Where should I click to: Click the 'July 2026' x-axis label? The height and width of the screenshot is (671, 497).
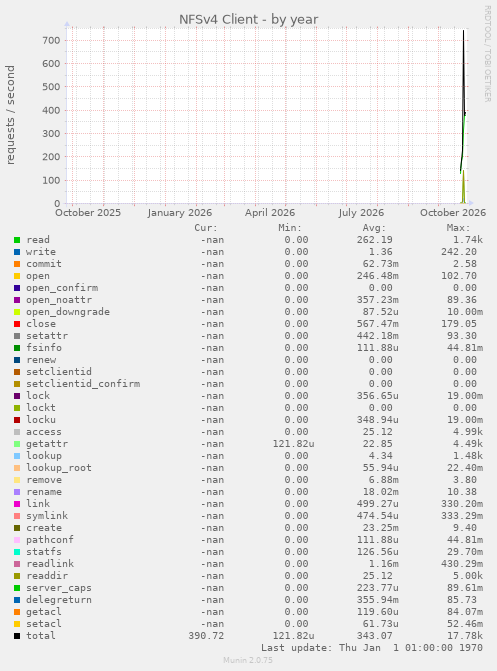point(361,213)
